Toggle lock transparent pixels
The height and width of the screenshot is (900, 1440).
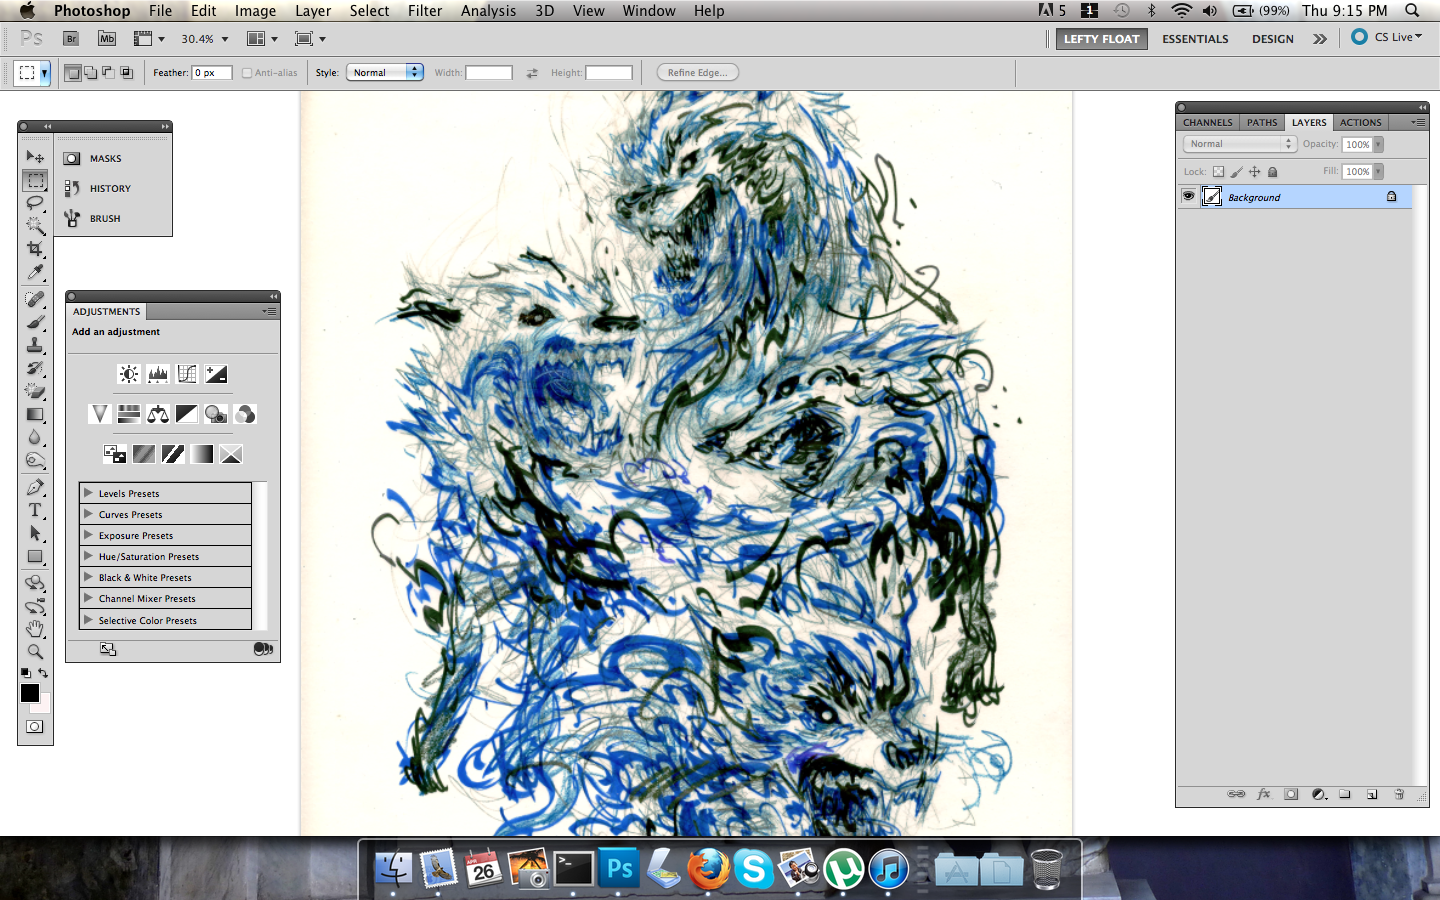pyautogui.click(x=1218, y=172)
